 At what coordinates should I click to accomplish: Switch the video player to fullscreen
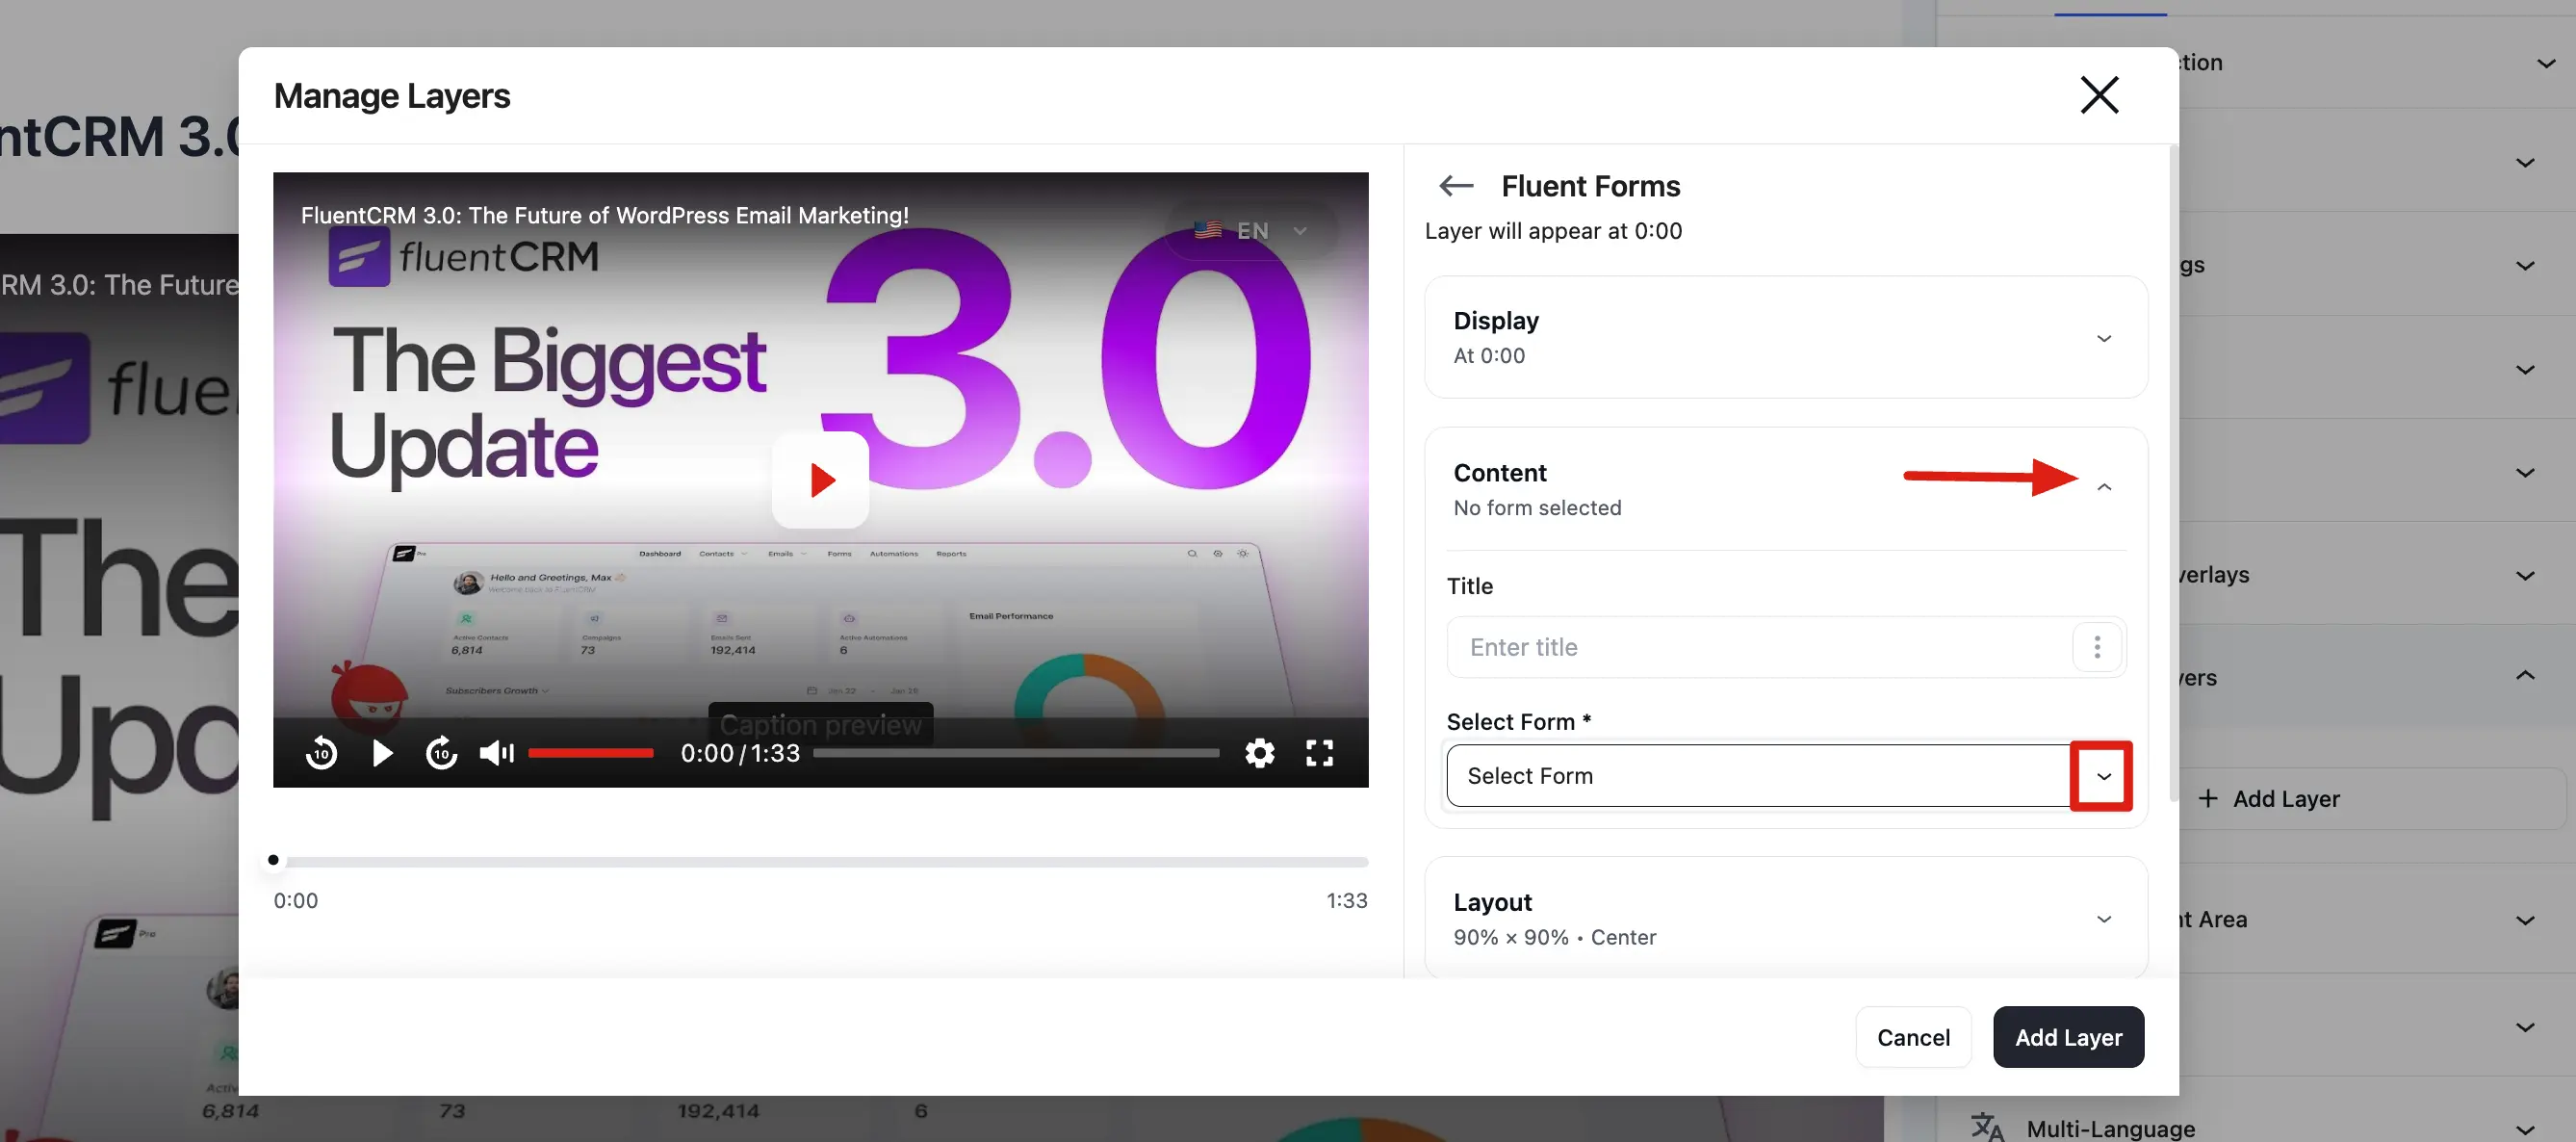1319,753
